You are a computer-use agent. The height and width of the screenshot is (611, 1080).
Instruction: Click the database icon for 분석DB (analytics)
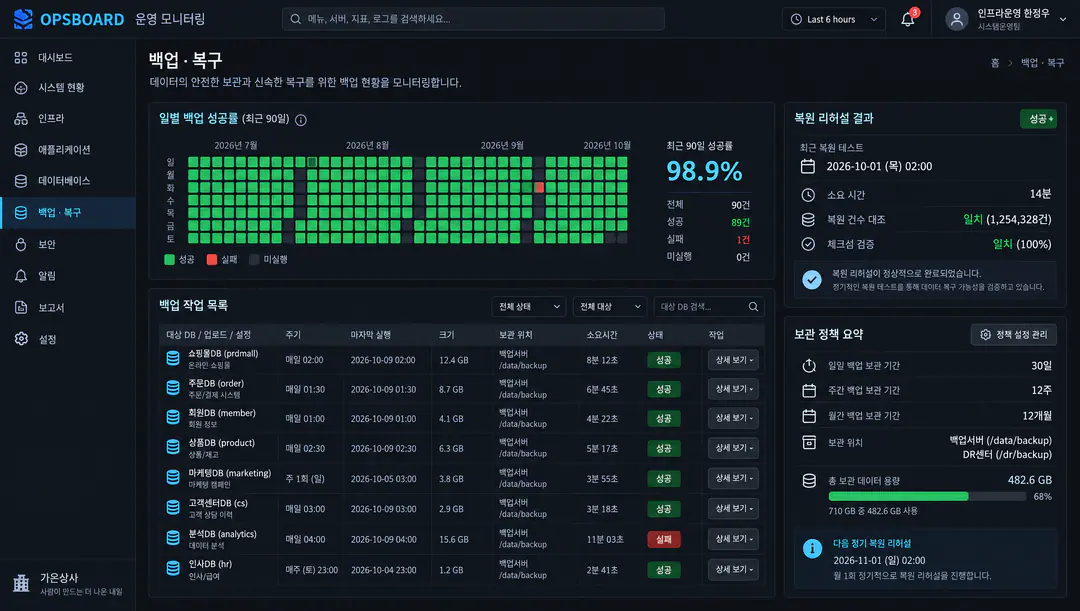[x=173, y=539]
